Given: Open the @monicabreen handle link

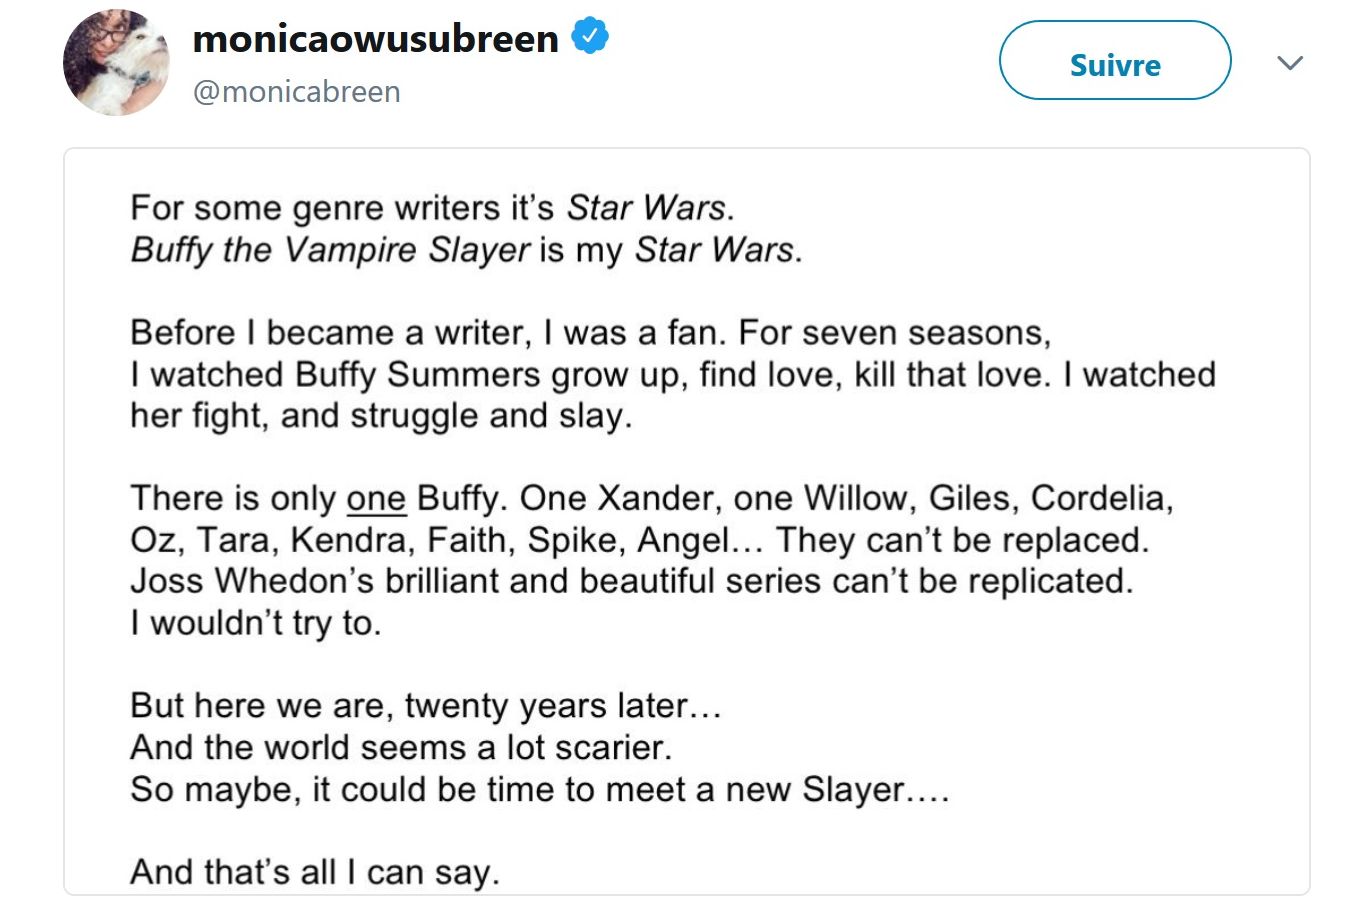Looking at the screenshot, I should [296, 91].
